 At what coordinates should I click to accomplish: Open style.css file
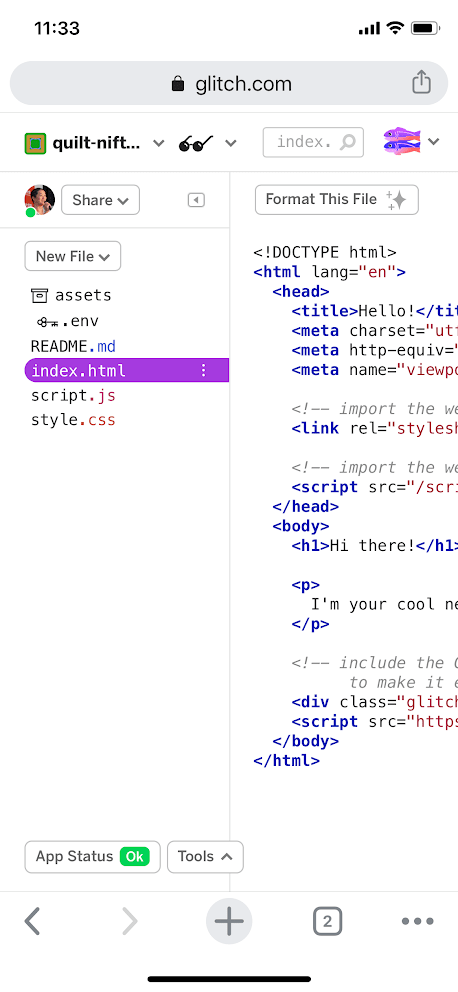coord(73,420)
